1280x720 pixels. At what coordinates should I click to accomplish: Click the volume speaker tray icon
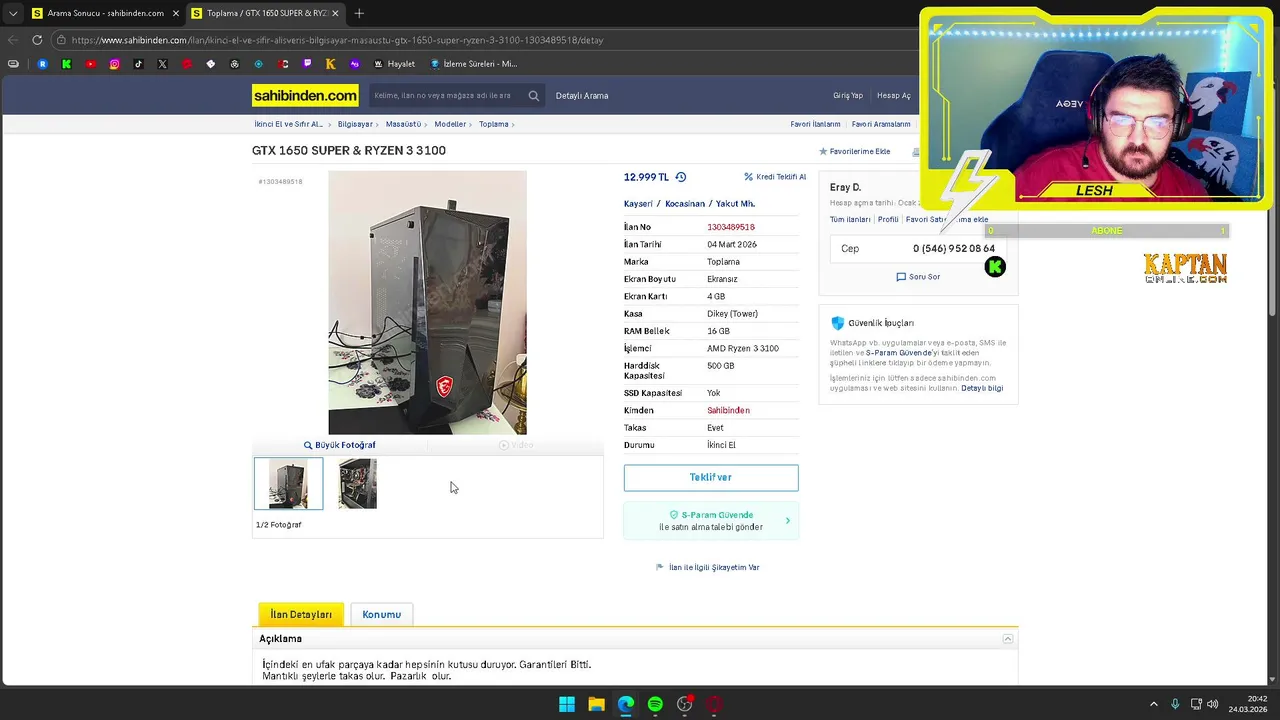pyautogui.click(x=1213, y=704)
